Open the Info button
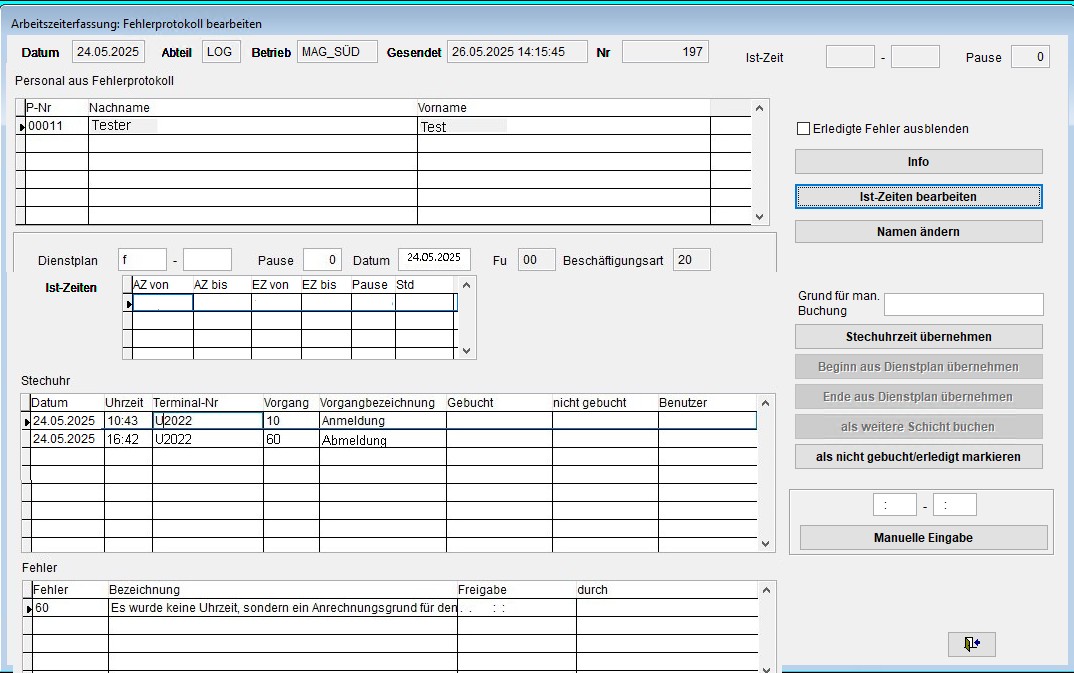Screen dimensions: 1074x673 (919, 162)
